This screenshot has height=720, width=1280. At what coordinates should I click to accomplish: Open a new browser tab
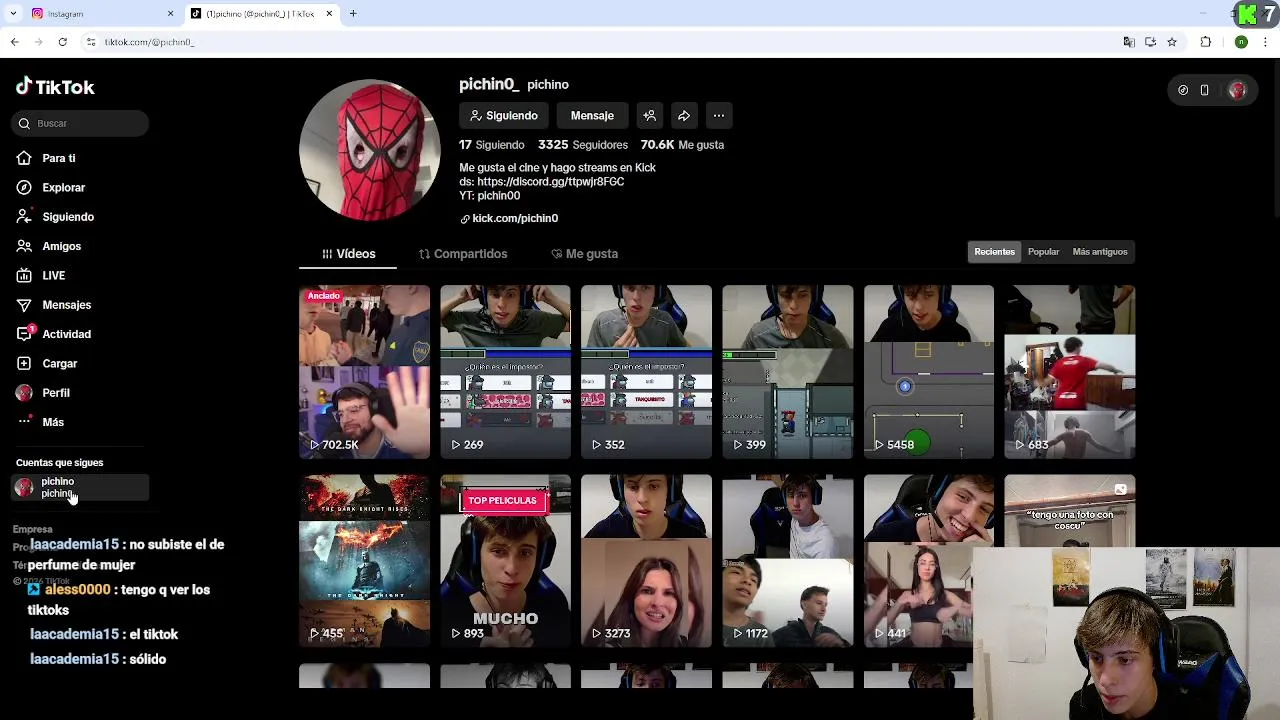click(x=353, y=14)
